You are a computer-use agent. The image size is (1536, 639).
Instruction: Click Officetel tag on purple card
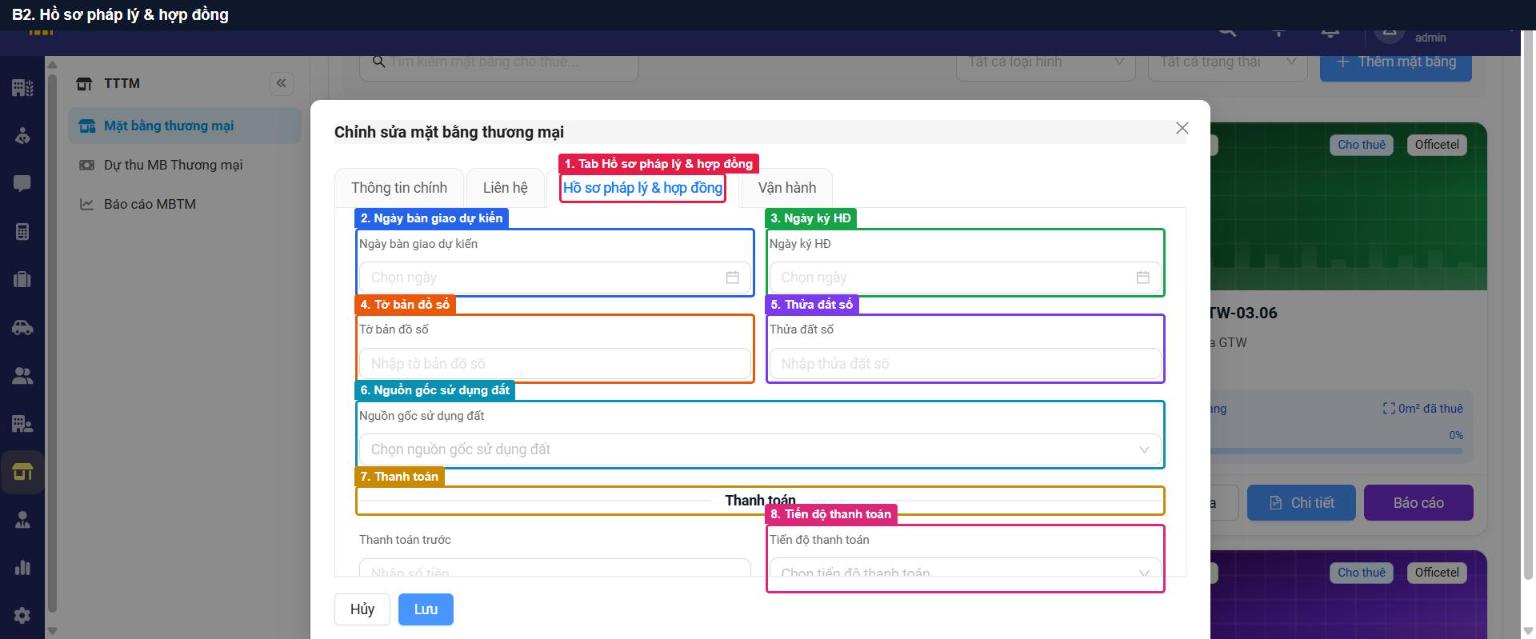1437,573
